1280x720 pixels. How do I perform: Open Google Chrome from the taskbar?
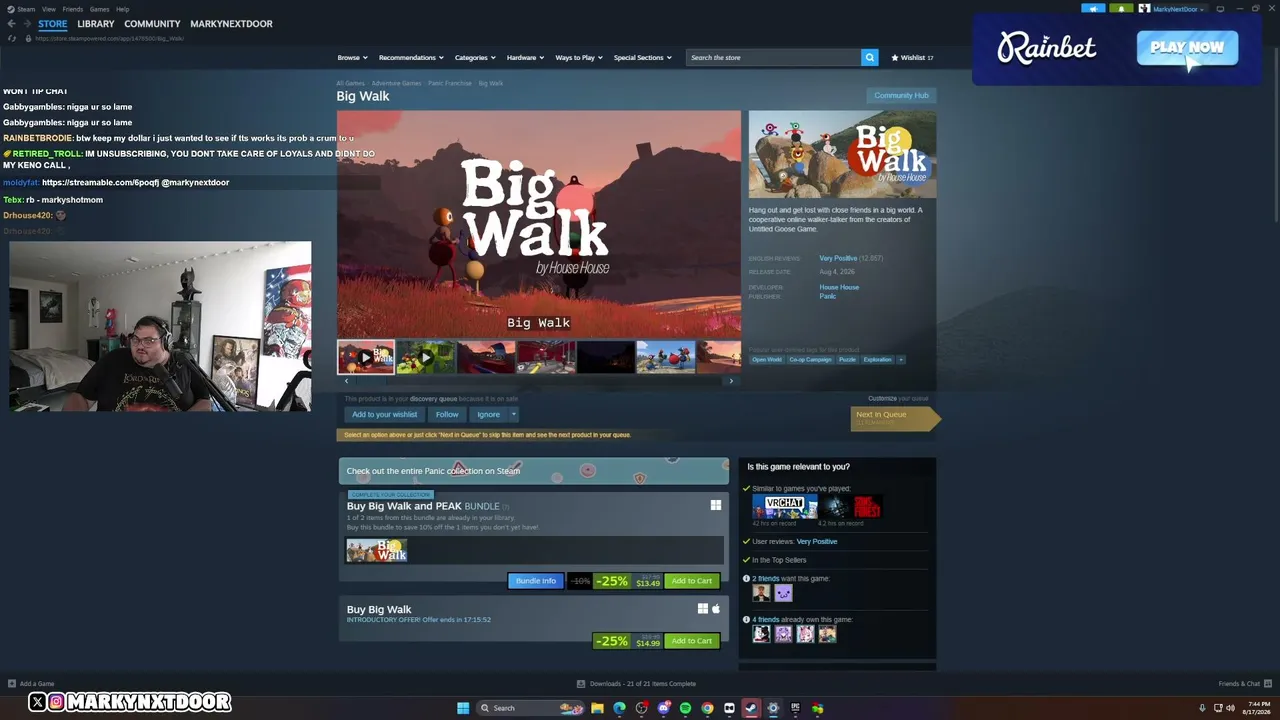tap(707, 708)
